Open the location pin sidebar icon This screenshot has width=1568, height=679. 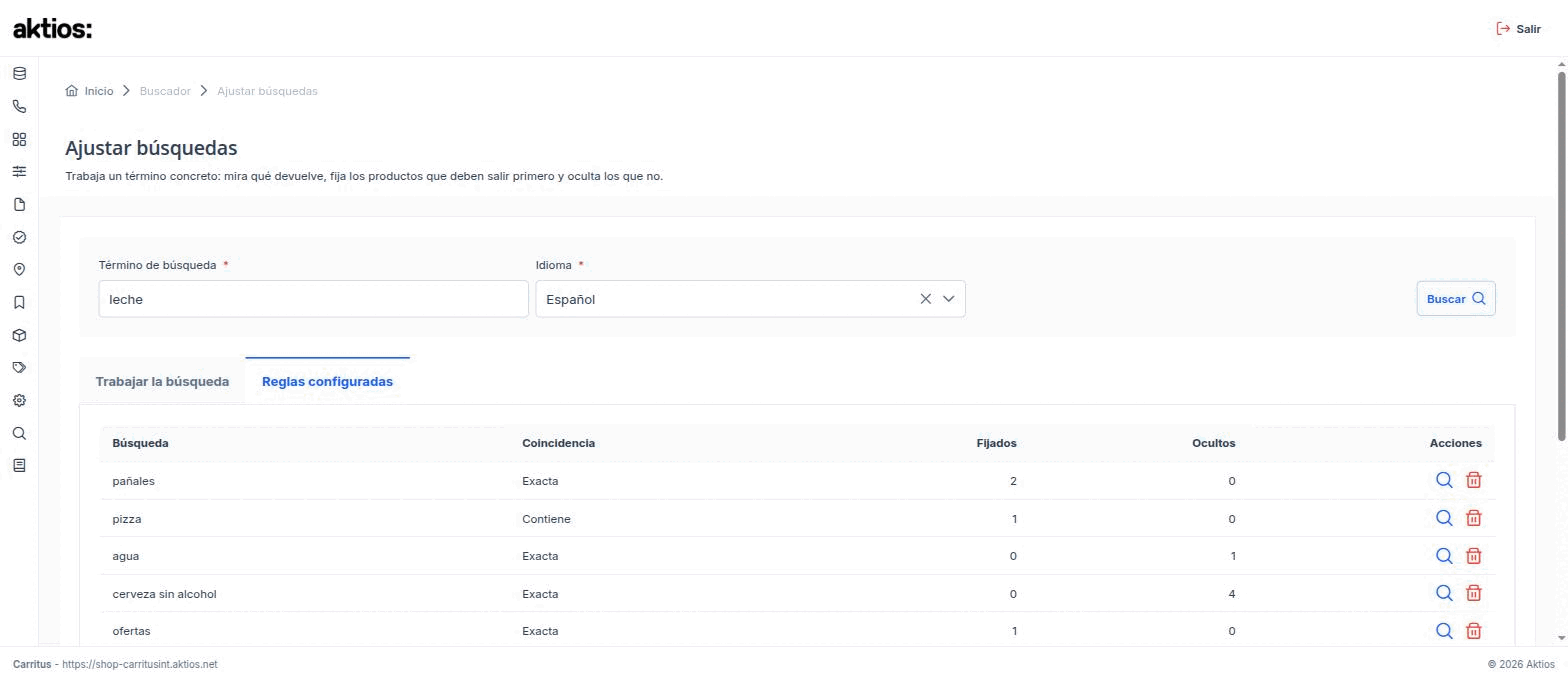coord(19,270)
